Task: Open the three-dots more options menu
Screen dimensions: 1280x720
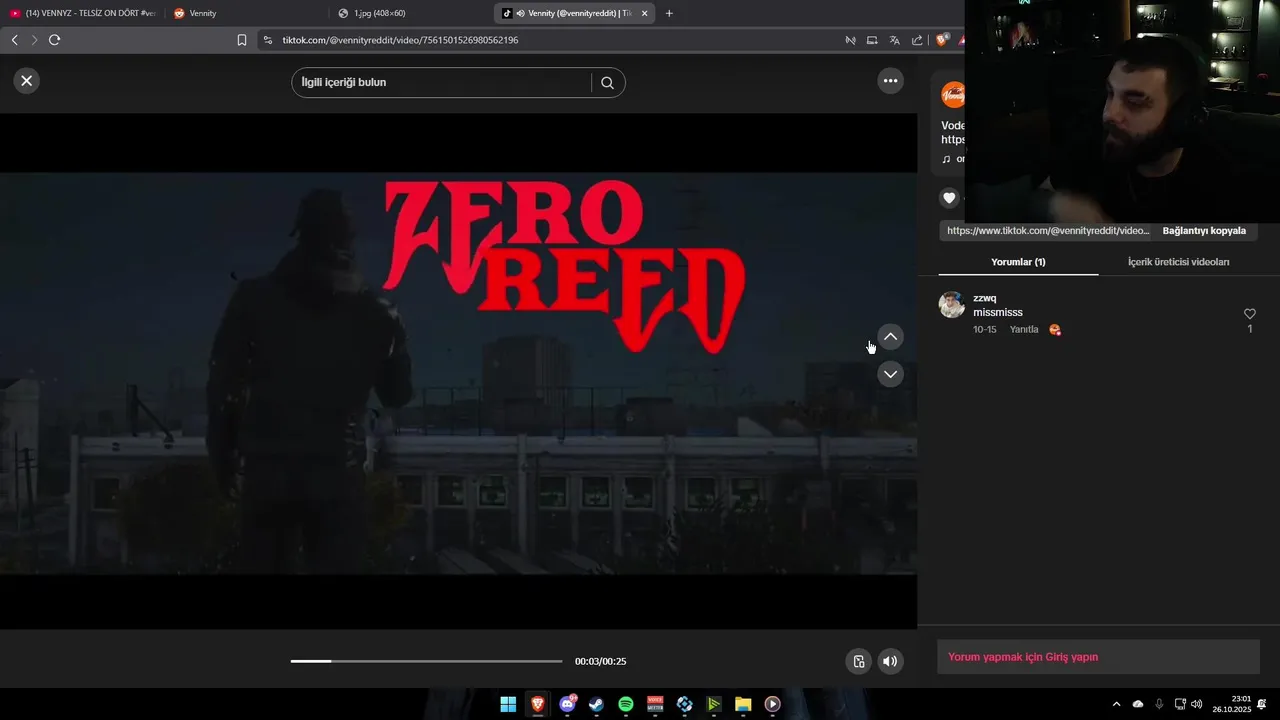Action: click(x=890, y=81)
